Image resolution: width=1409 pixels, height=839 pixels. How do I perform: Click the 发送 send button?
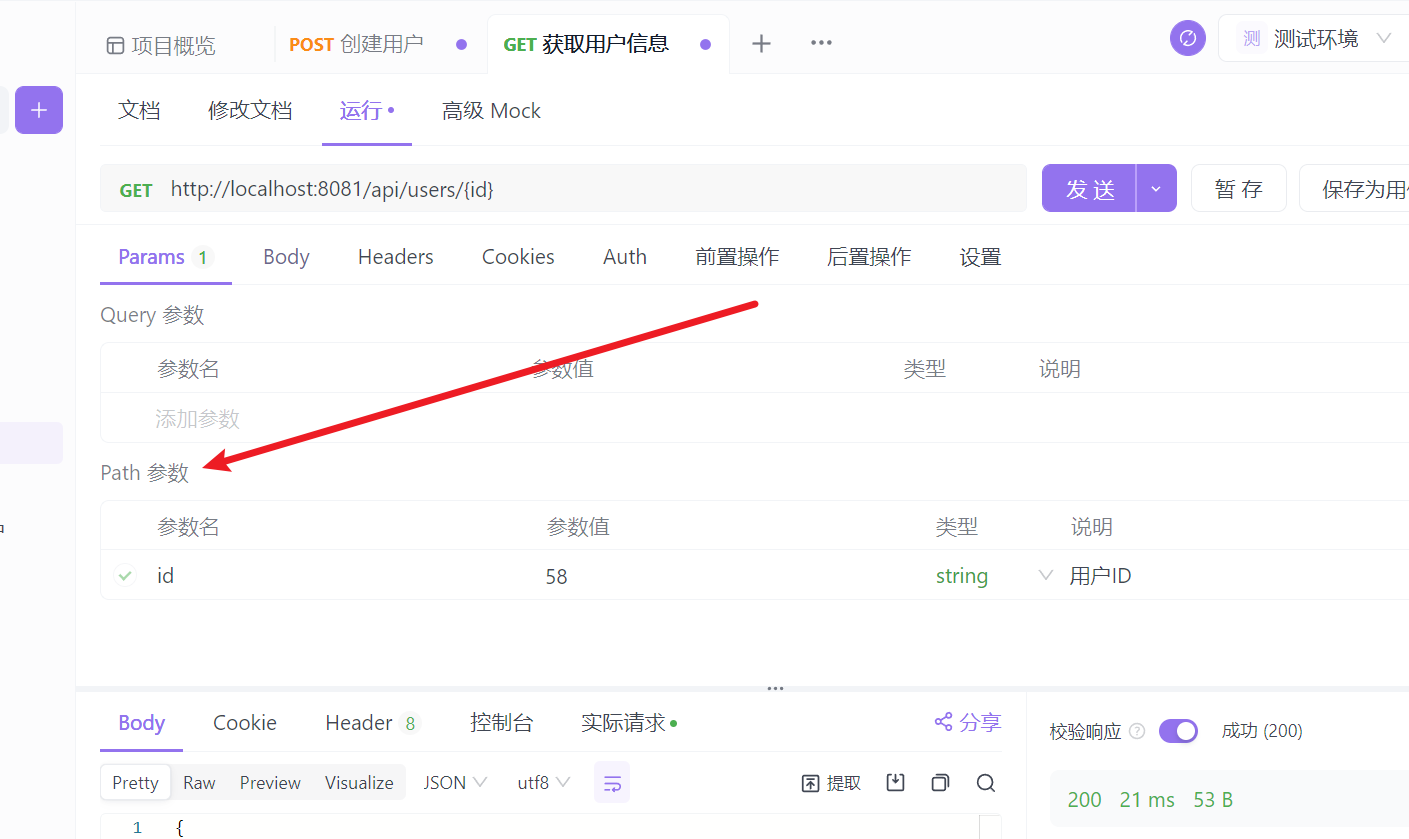tap(1089, 188)
